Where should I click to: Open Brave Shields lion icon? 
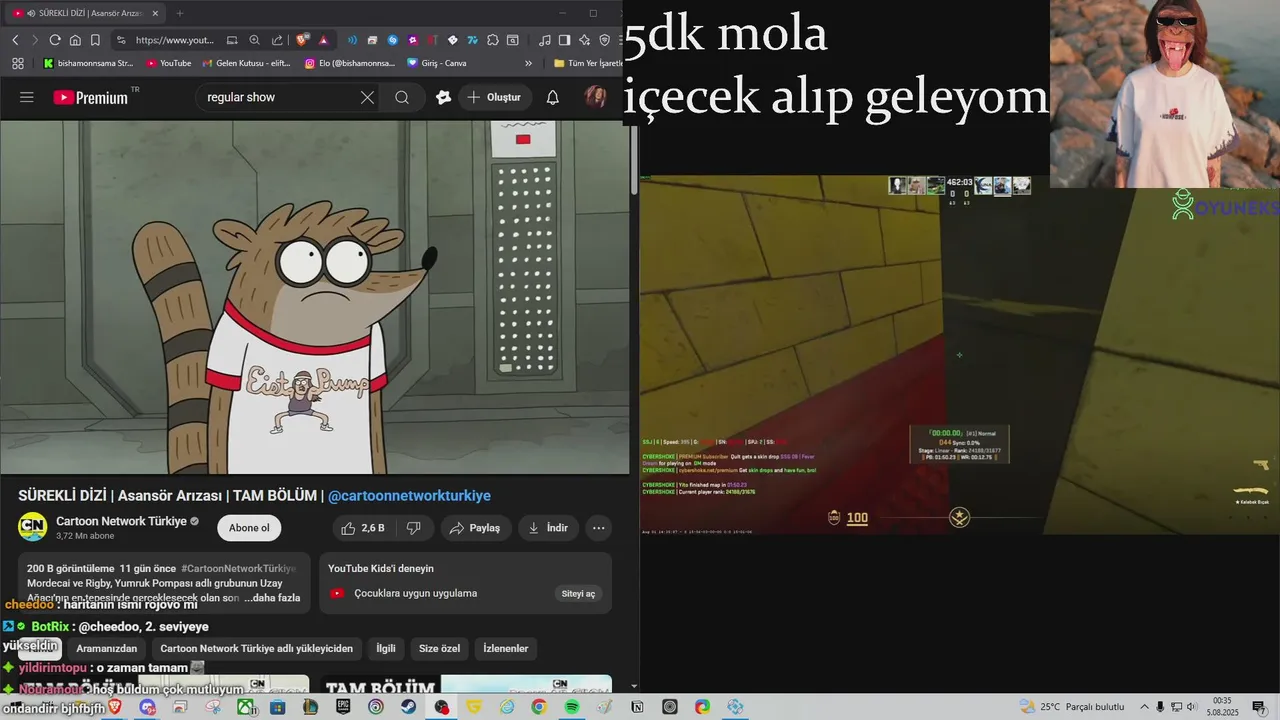tap(301, 40)
